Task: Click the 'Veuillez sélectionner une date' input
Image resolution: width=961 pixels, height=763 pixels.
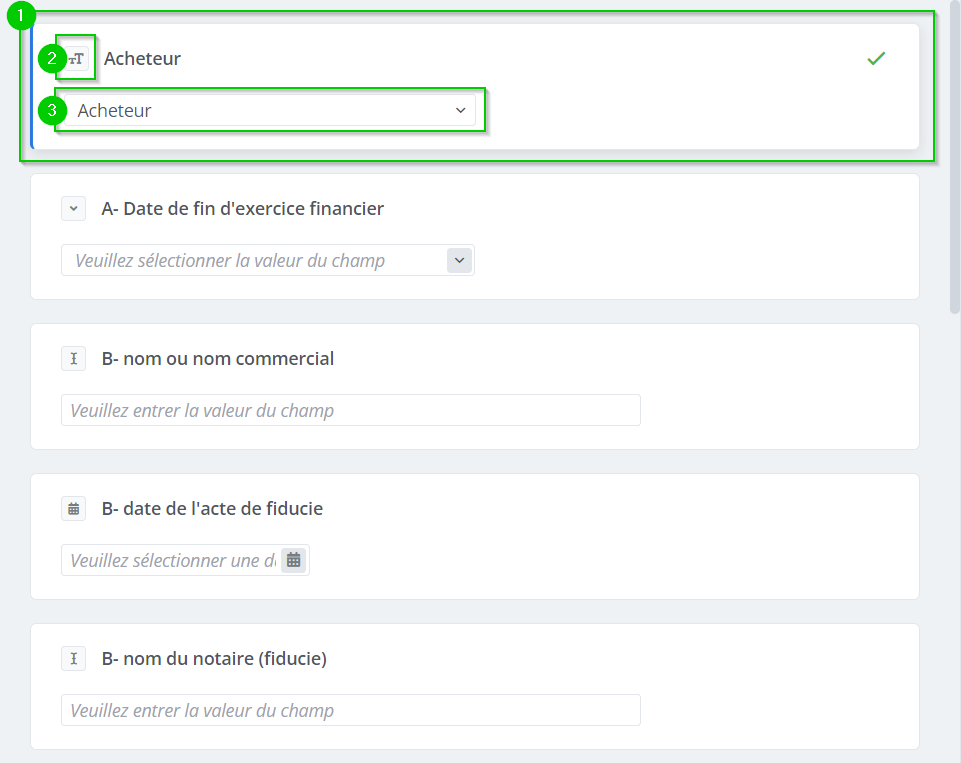Action: (x=170, y=561)
